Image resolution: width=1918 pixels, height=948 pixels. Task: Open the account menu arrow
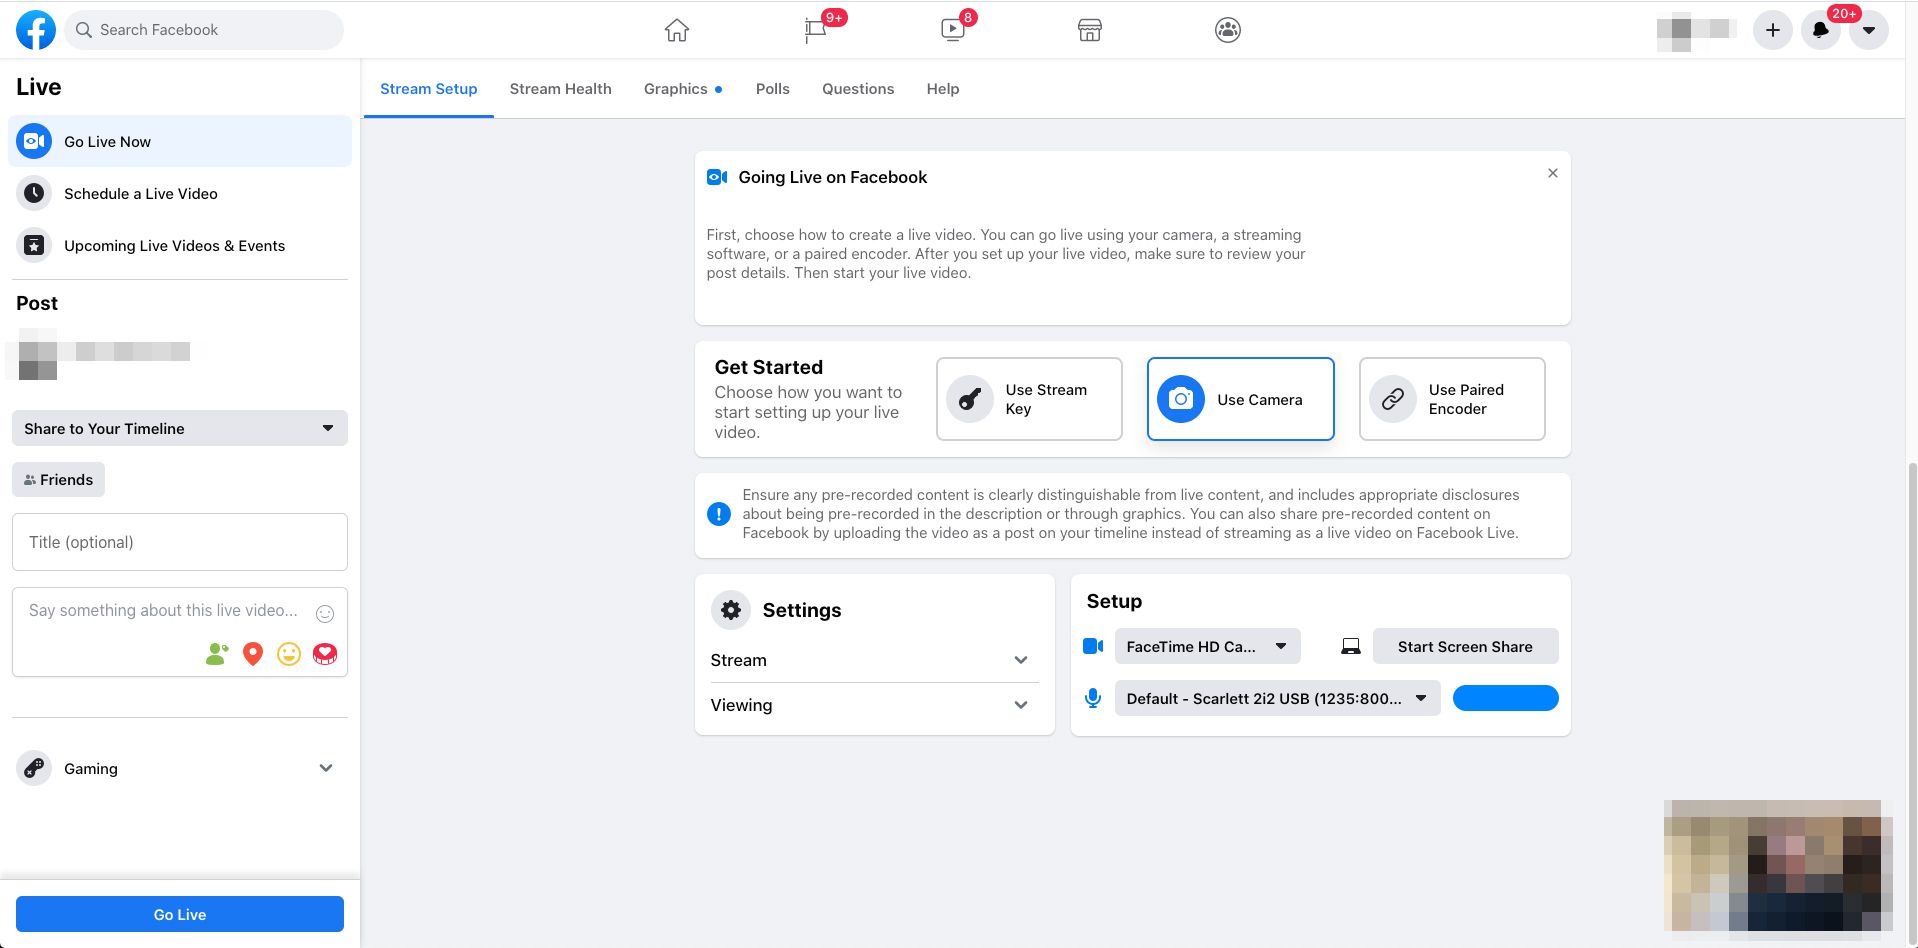[x=1869, y=30]
